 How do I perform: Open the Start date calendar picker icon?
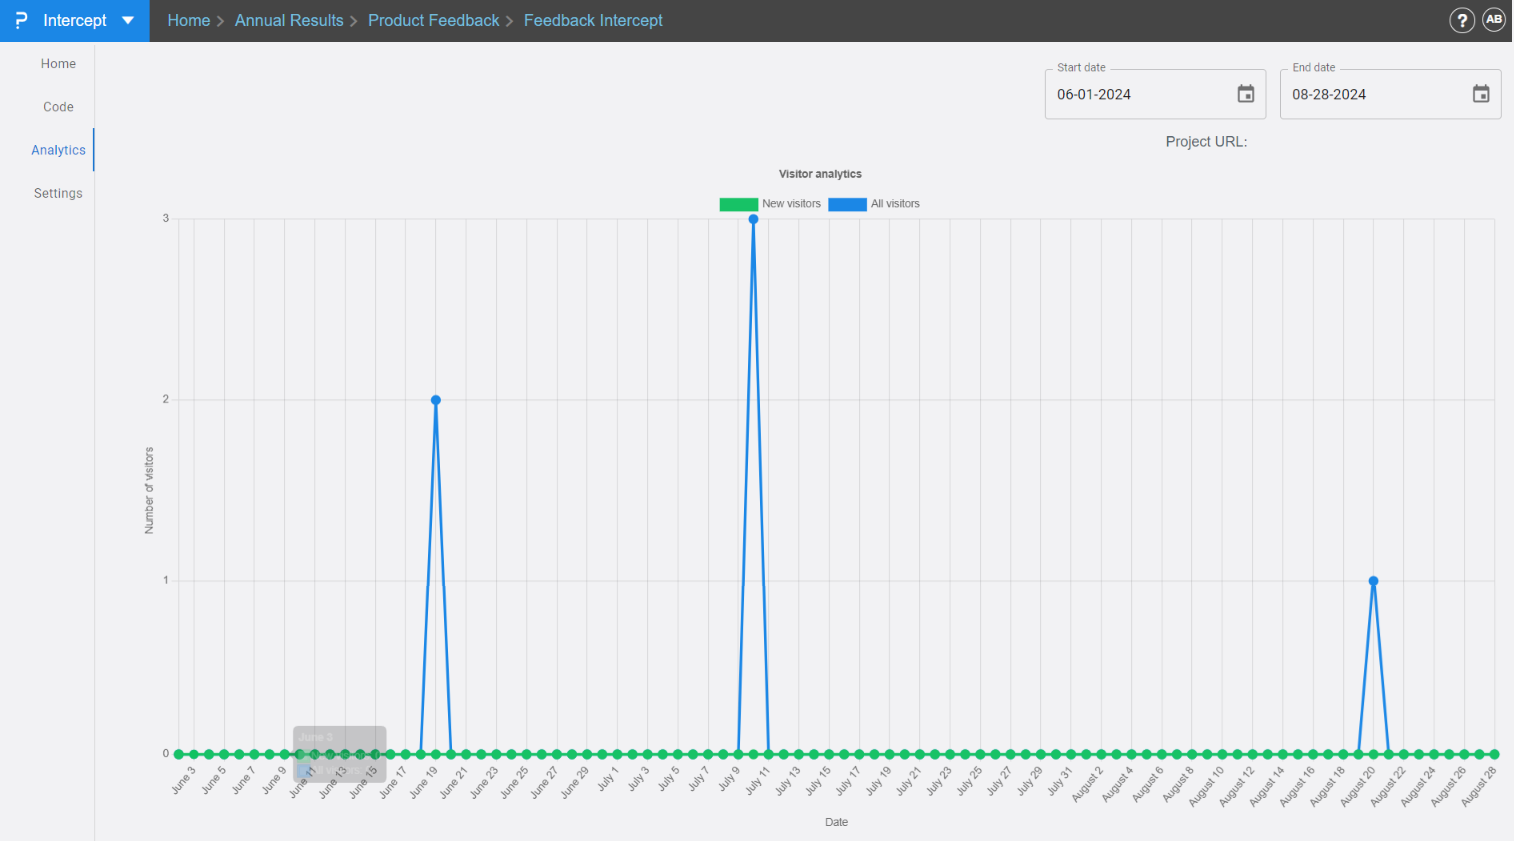tap(1245, 94)
